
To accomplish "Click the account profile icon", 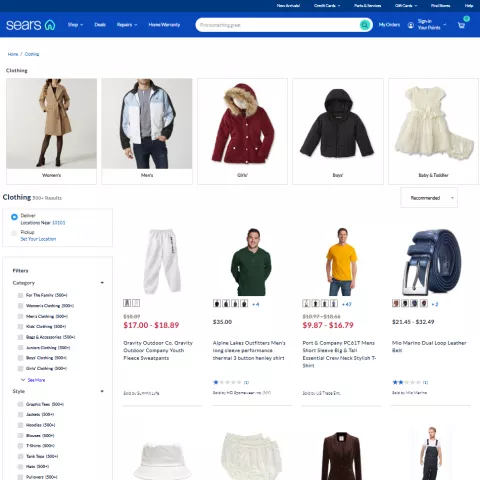I will pos(411,25).
